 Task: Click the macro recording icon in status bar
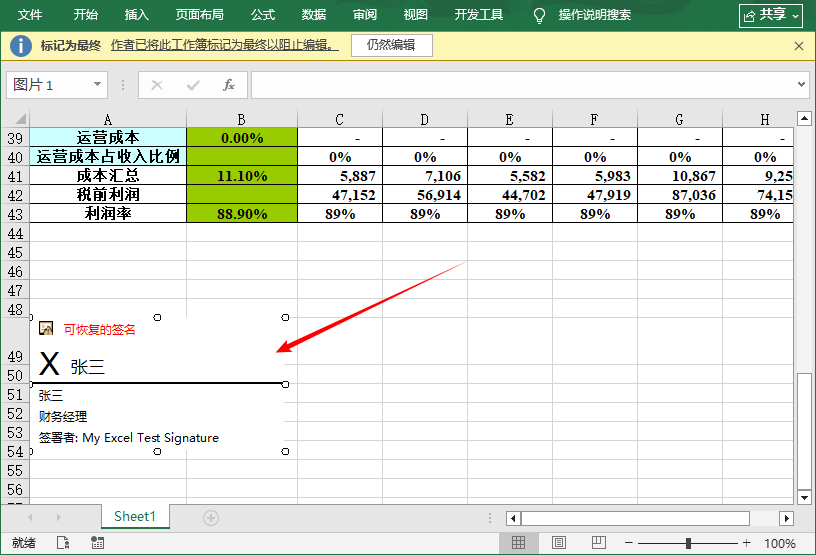(x=98, y=543)
